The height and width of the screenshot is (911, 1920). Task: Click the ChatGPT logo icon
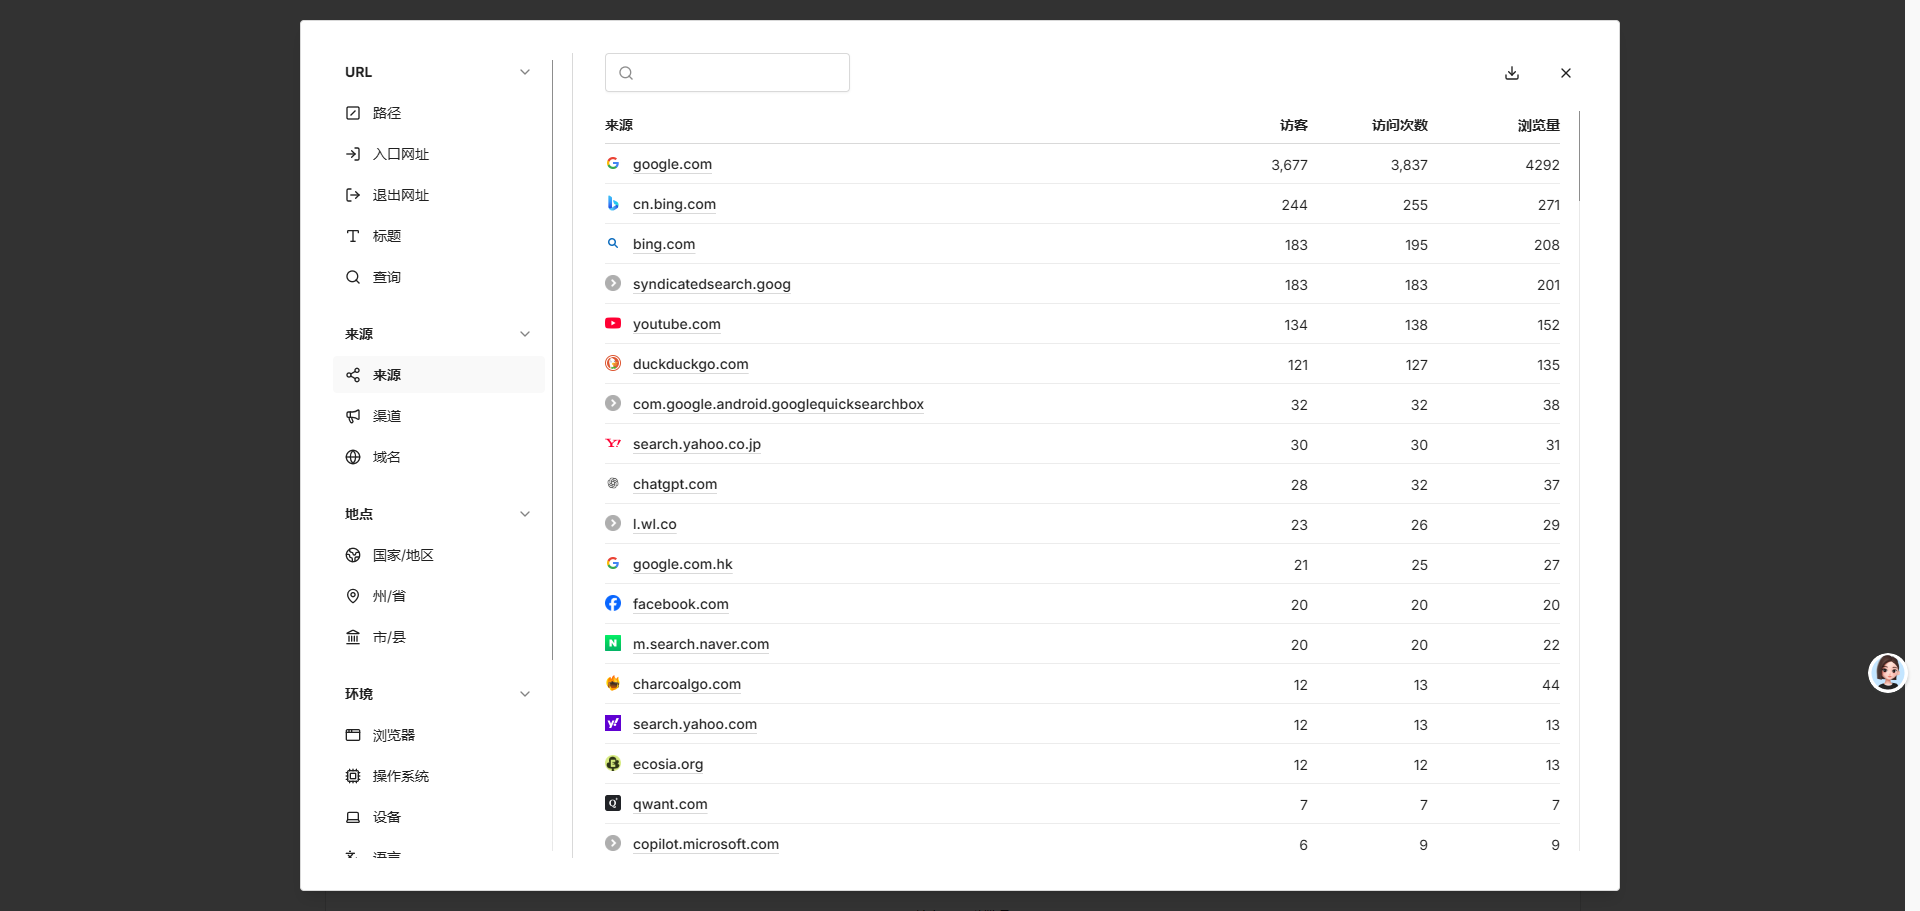click(x=613, y=483)
